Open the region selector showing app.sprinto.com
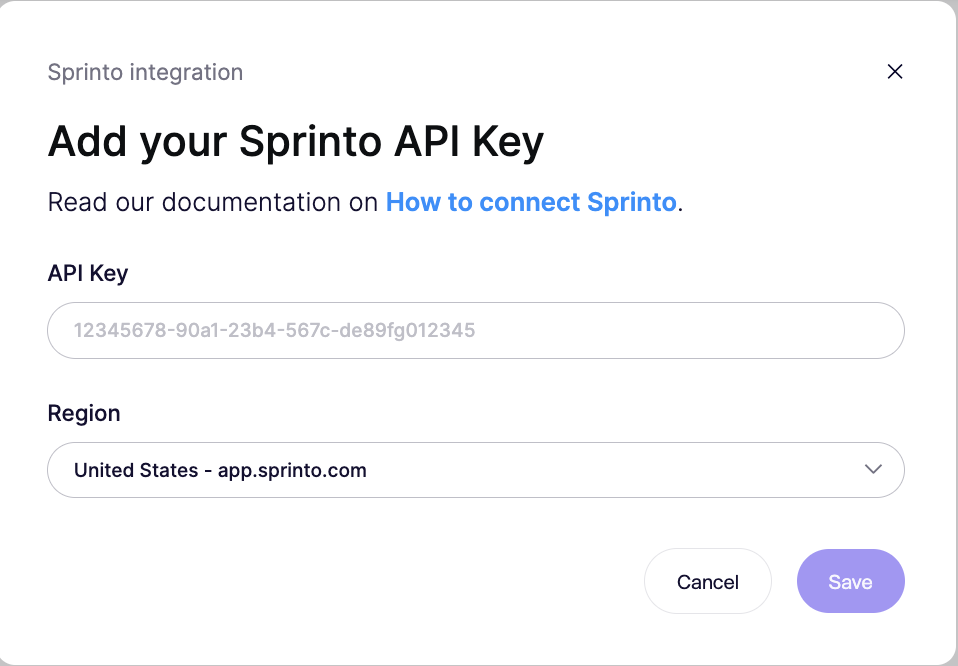This screenshot has height=666, width=958. 476,470
